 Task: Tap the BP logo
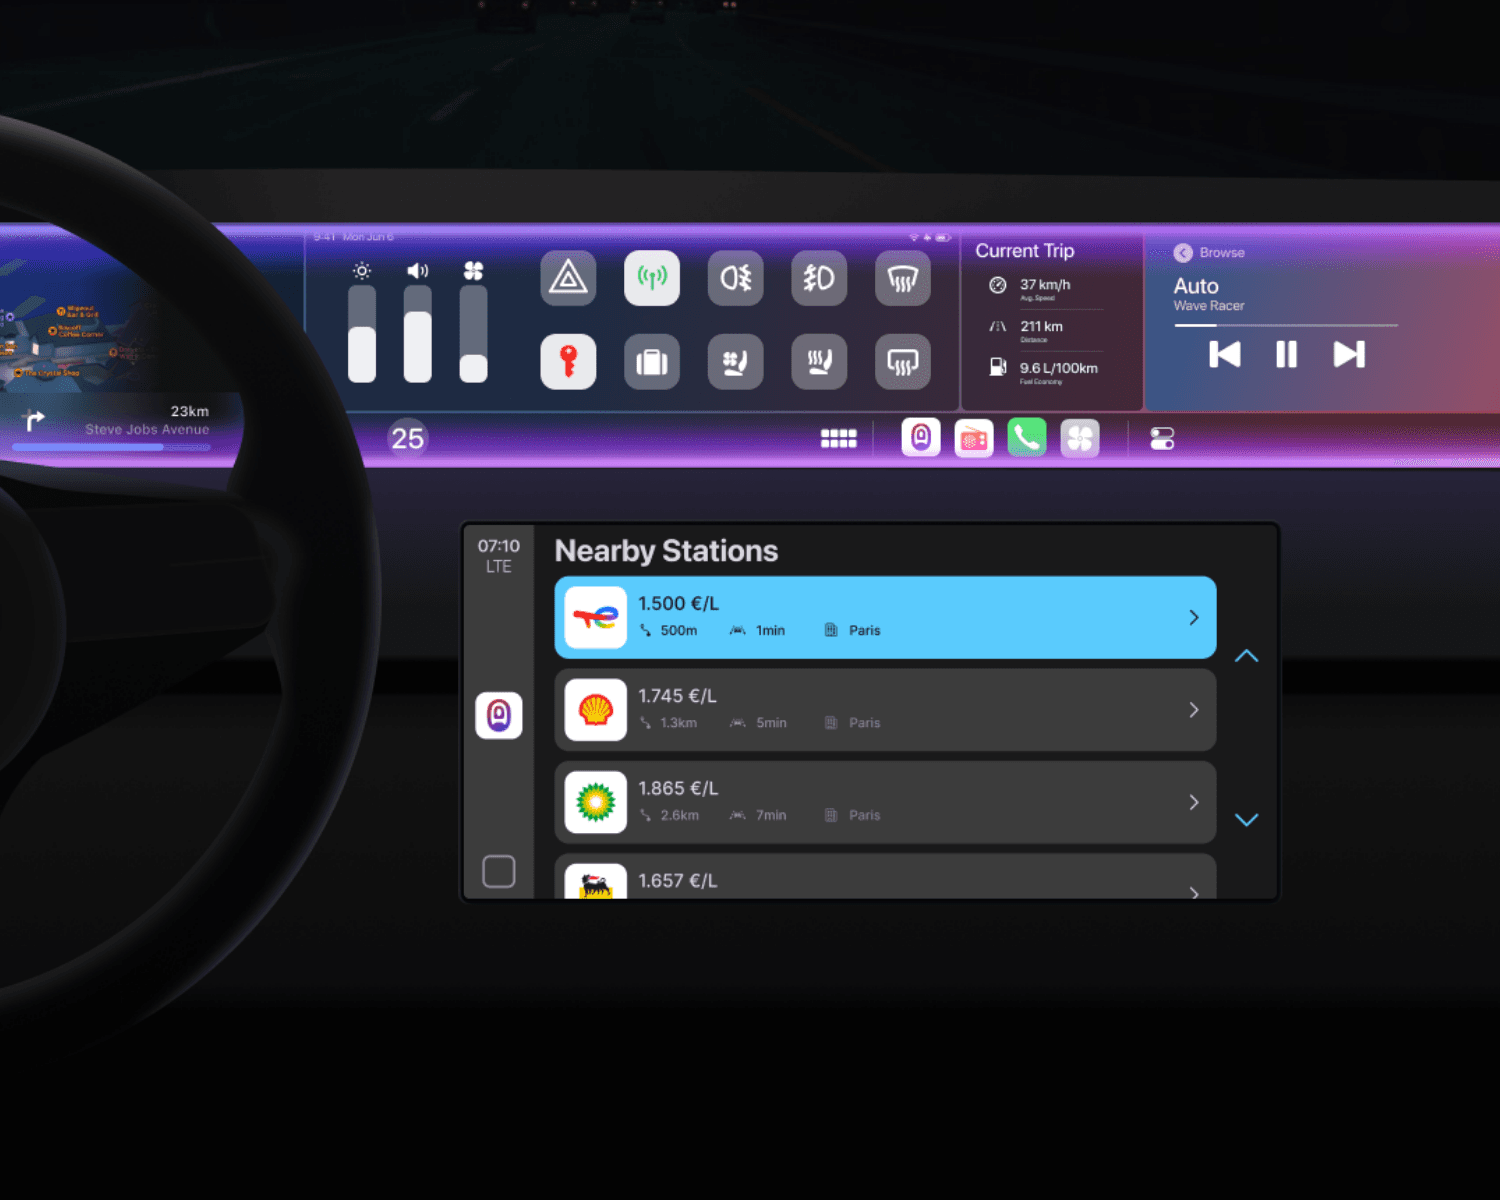coord(595,802)
